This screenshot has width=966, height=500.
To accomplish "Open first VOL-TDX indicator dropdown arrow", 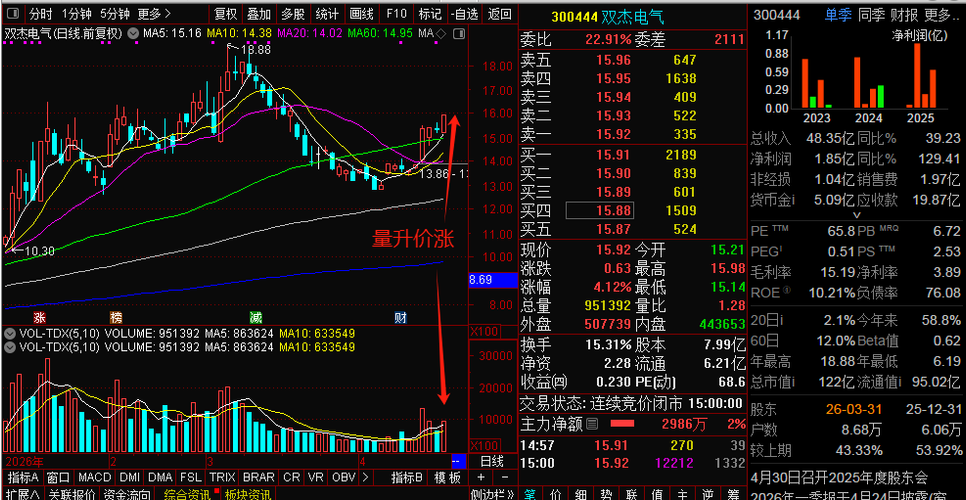I will click(9, 333).
